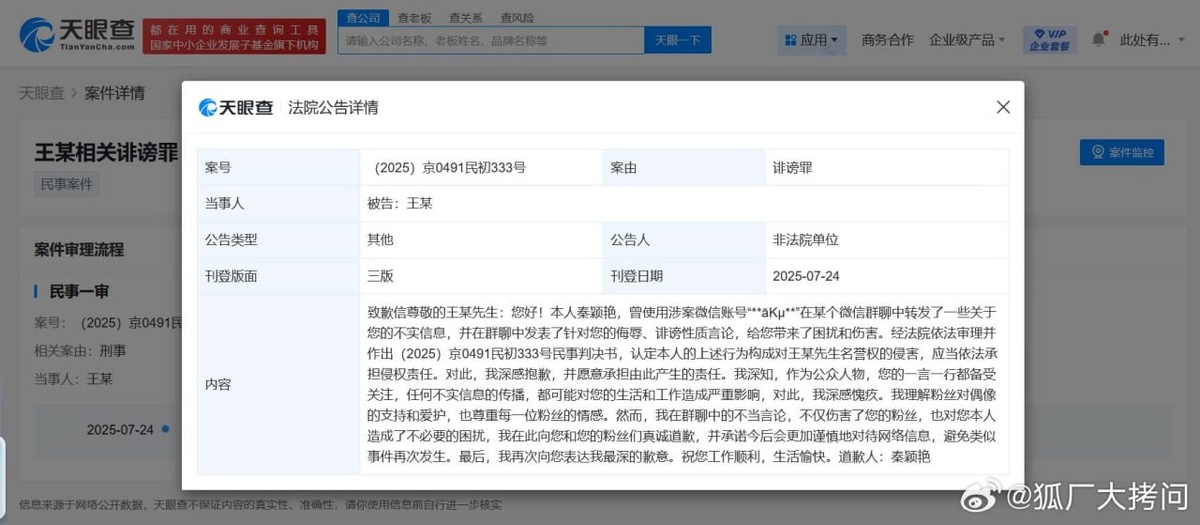Screen dimensions: 1200x525
Task: Click the 案件审理流程 heading
Action: [x=79, y=248]
